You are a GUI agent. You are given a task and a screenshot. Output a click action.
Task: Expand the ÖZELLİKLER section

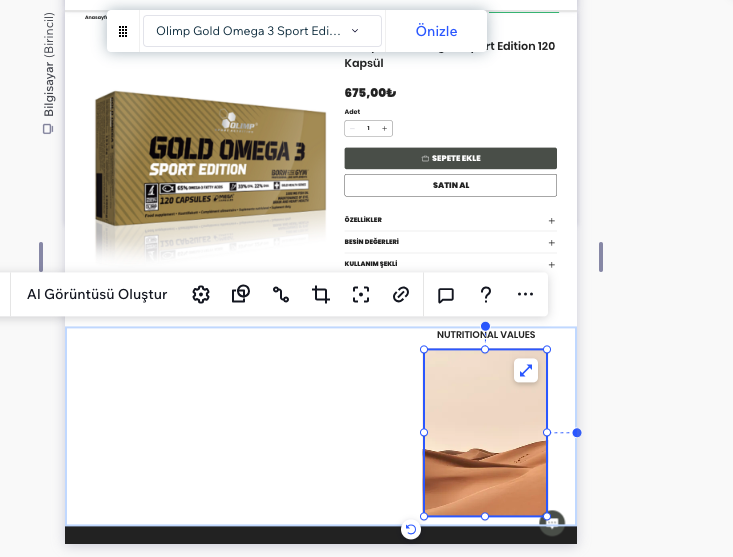(451, 220)
